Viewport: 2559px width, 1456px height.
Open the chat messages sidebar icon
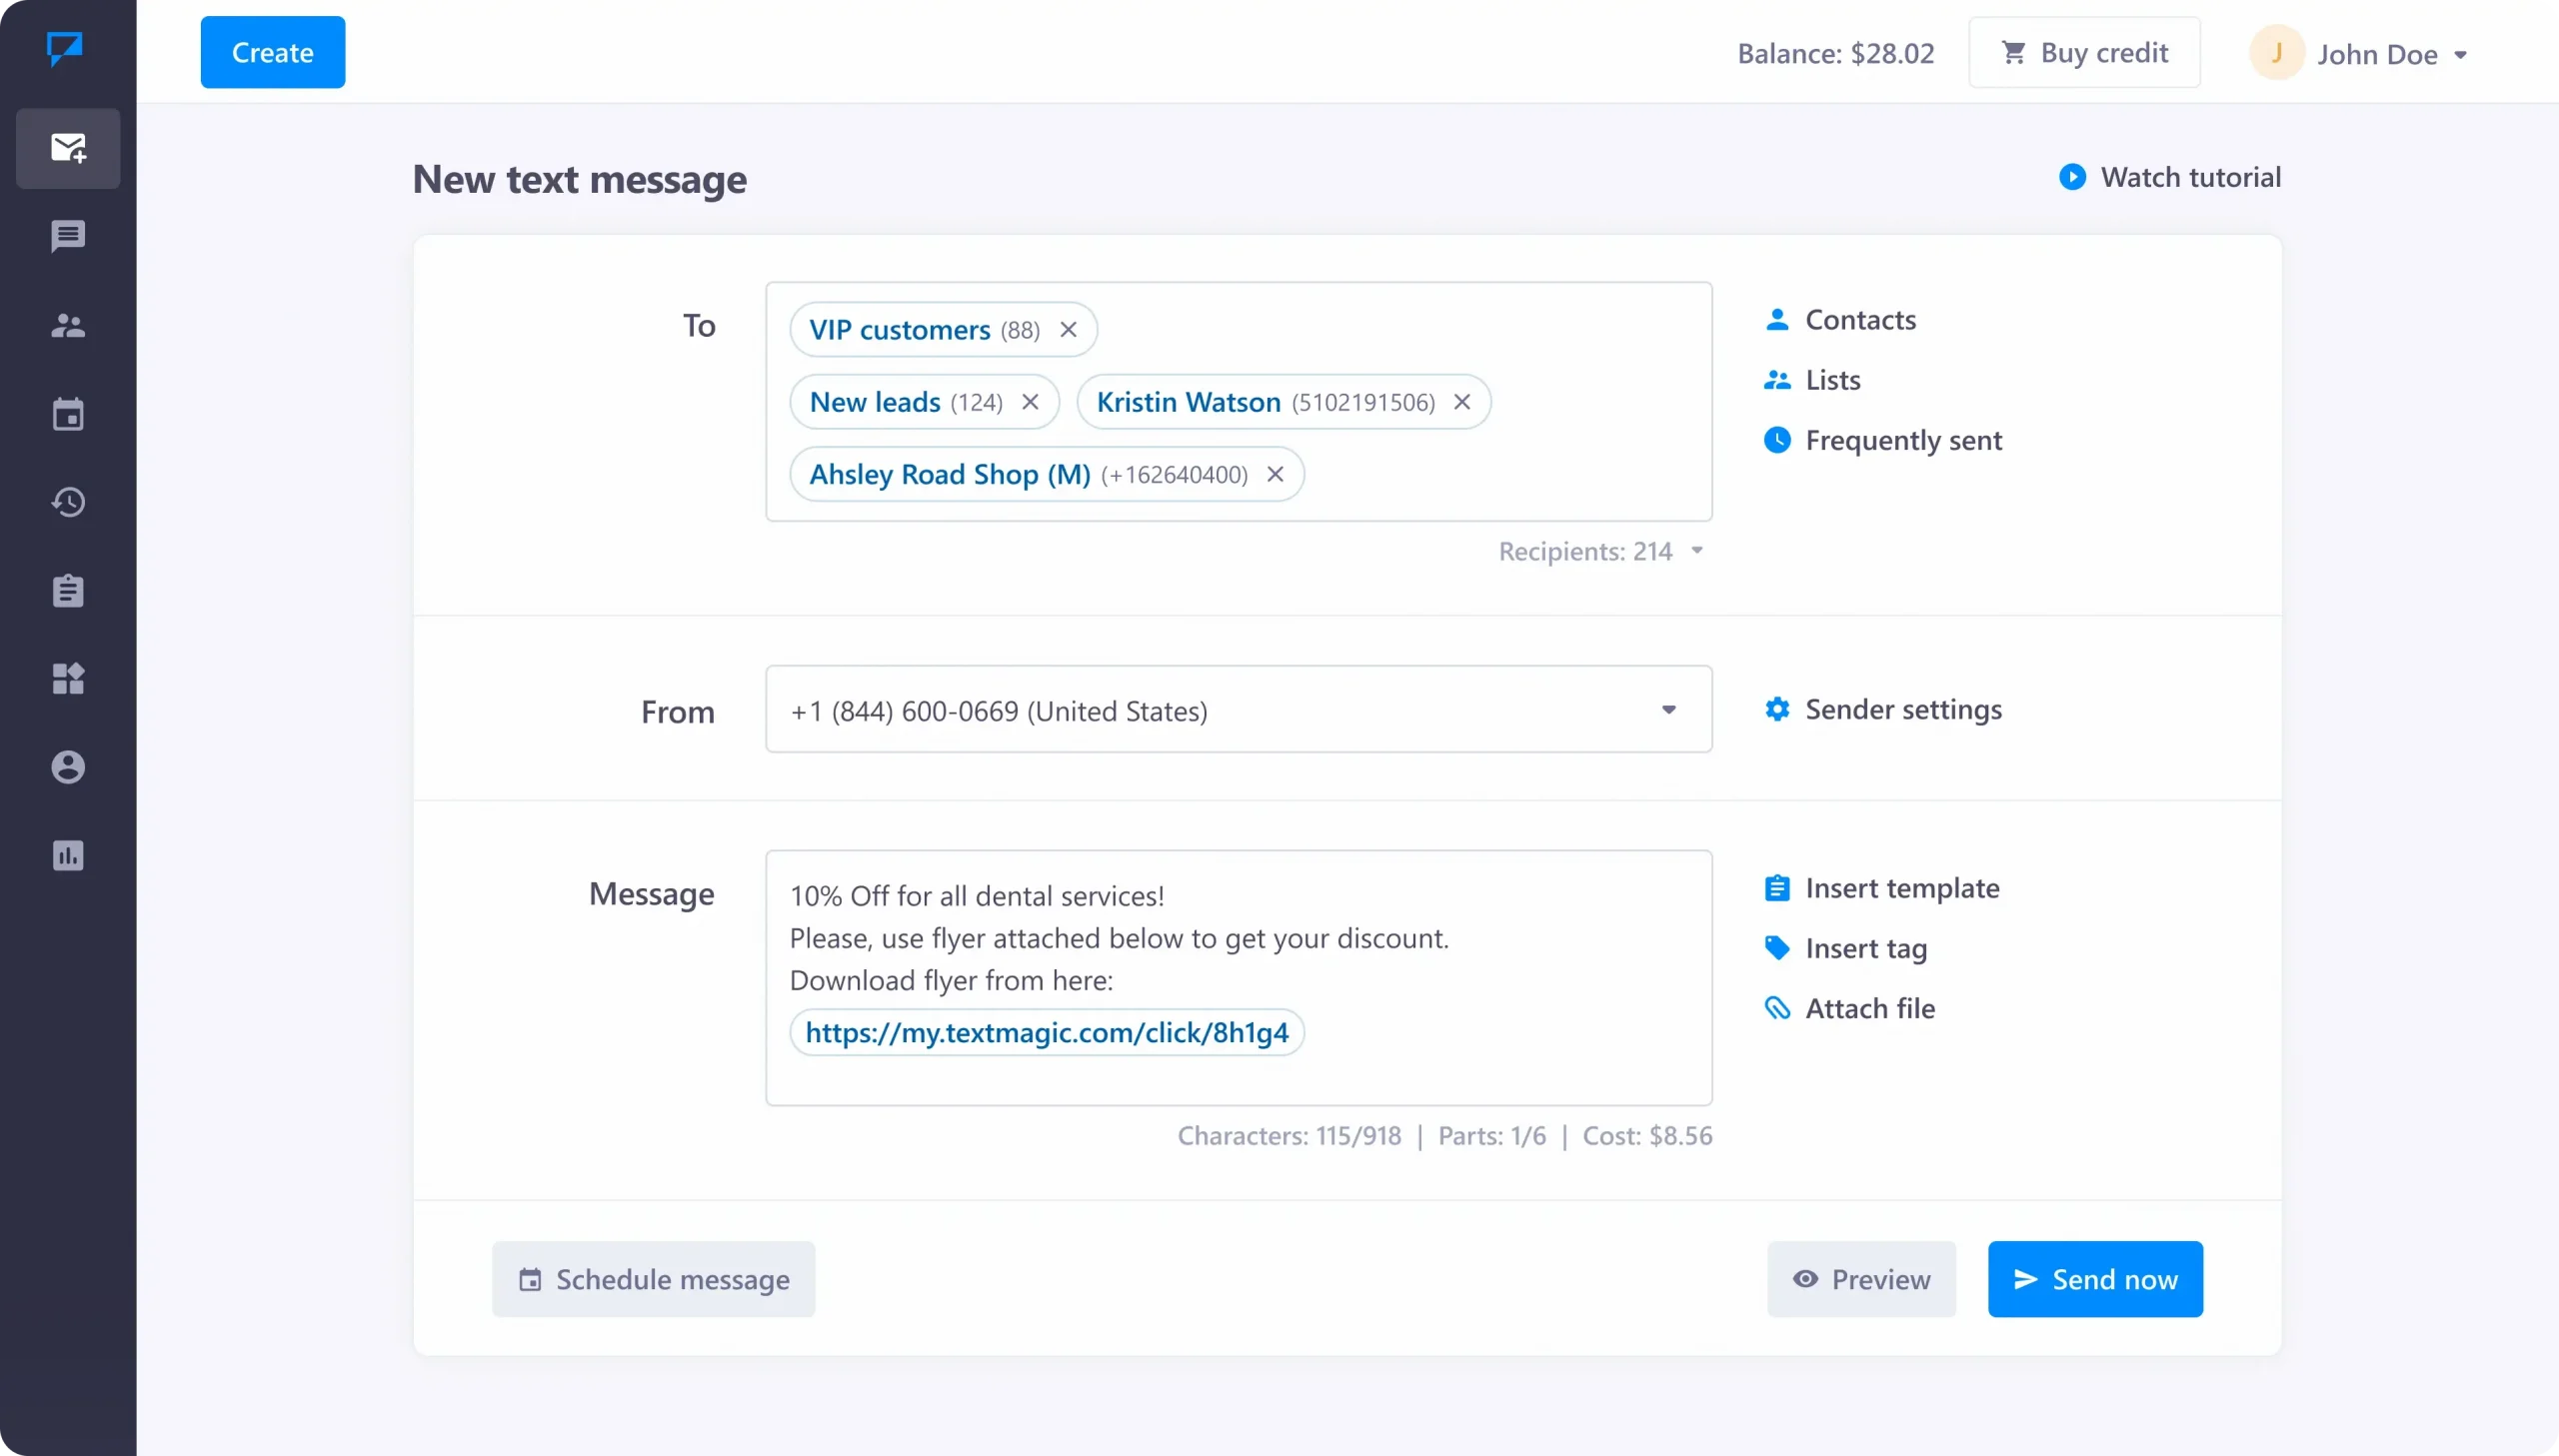(68, 237)
